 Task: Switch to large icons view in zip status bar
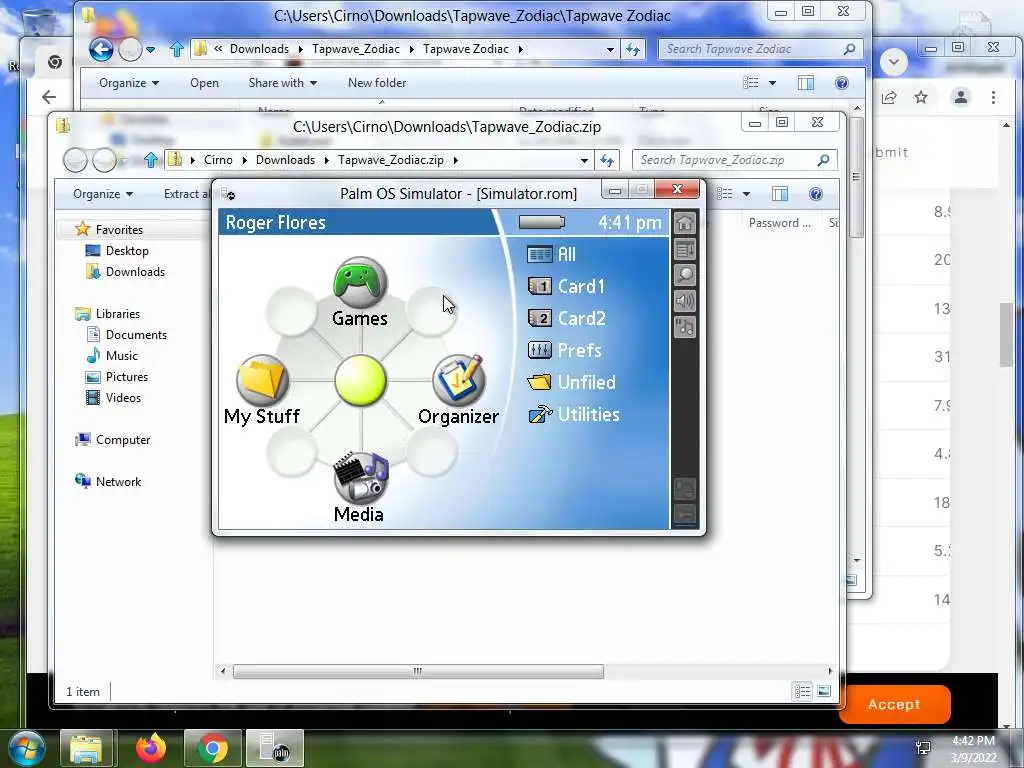click(824, 691)
